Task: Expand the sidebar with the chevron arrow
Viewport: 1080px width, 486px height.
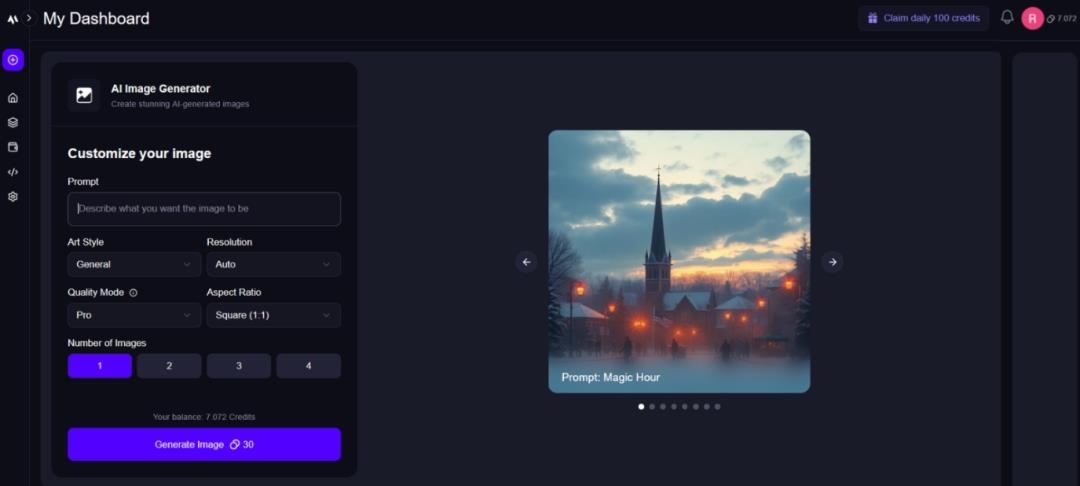Action: pyautogui.click(x=29, y=18)
